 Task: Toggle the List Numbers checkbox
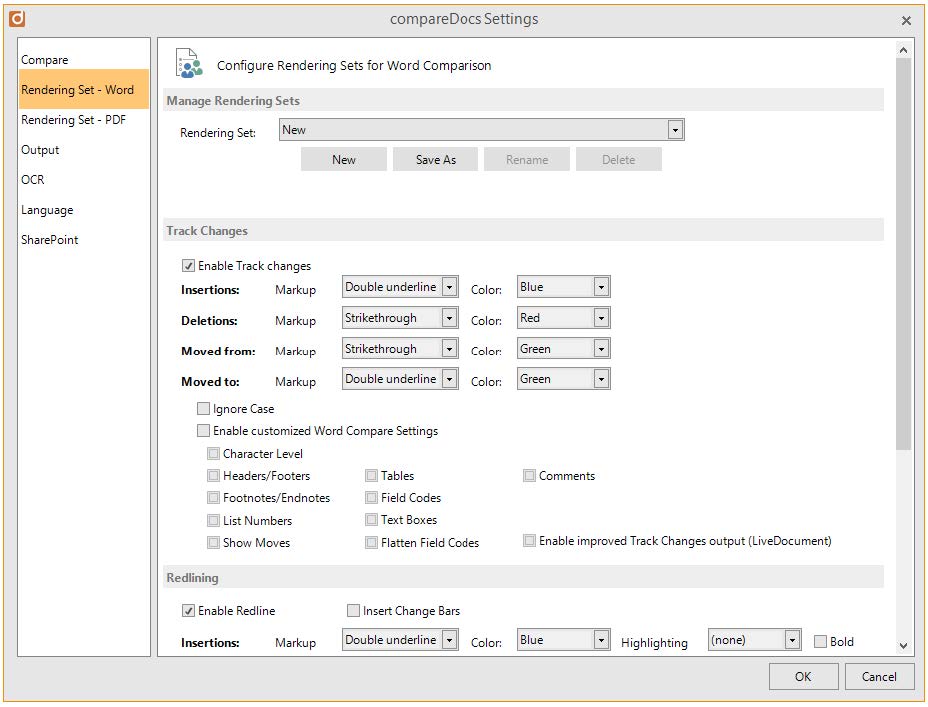(213, 520)
